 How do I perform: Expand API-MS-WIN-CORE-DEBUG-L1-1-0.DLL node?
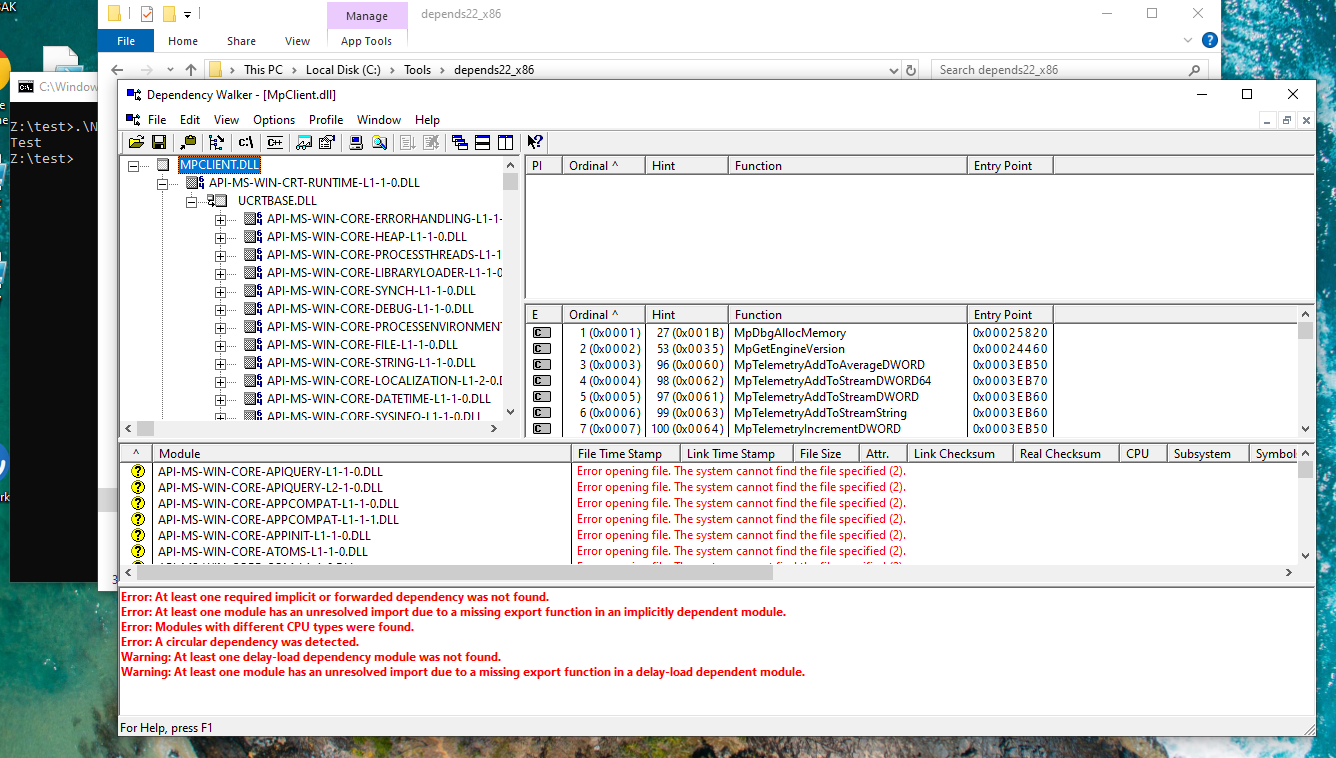pyautogui.click(x=221, y=309)
